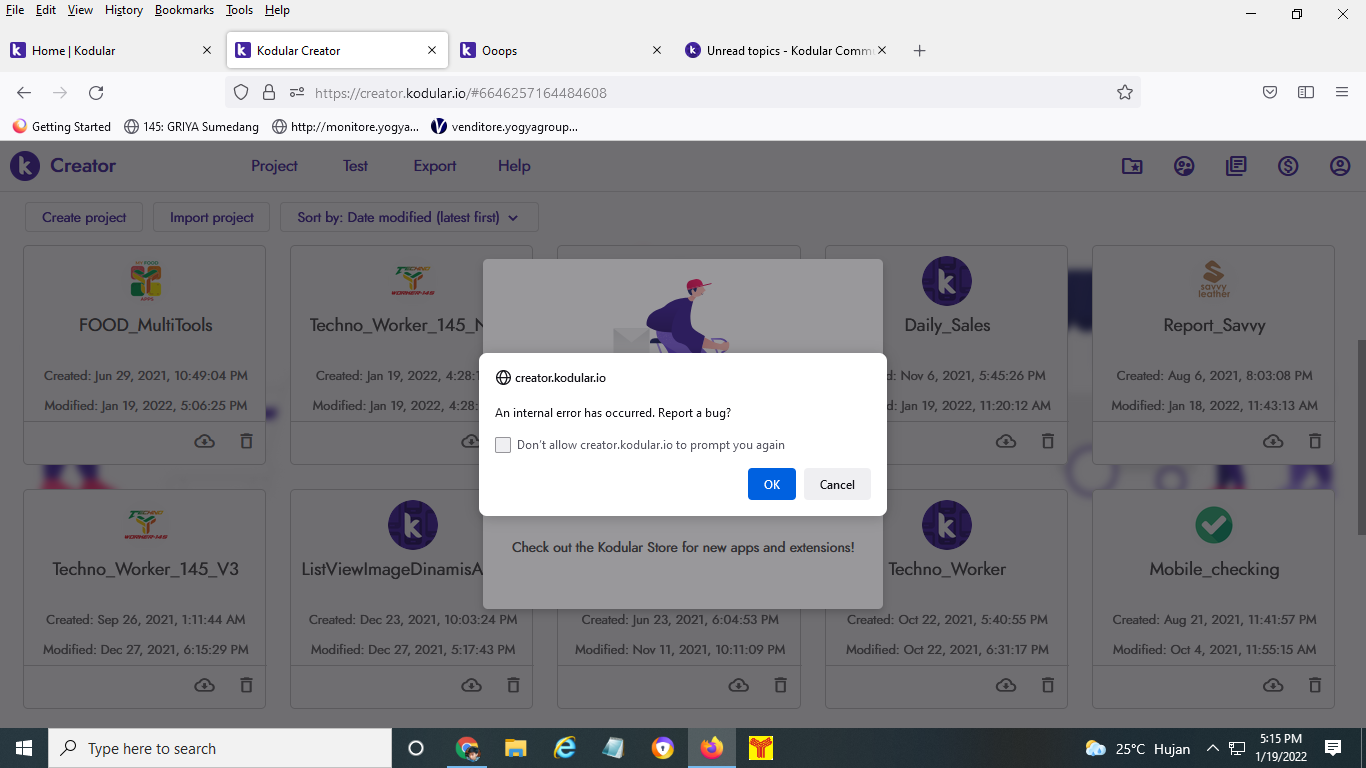Download the Report_Savvy project
This screenshot has width=1366, height=768.
(x=1273, y=441)
